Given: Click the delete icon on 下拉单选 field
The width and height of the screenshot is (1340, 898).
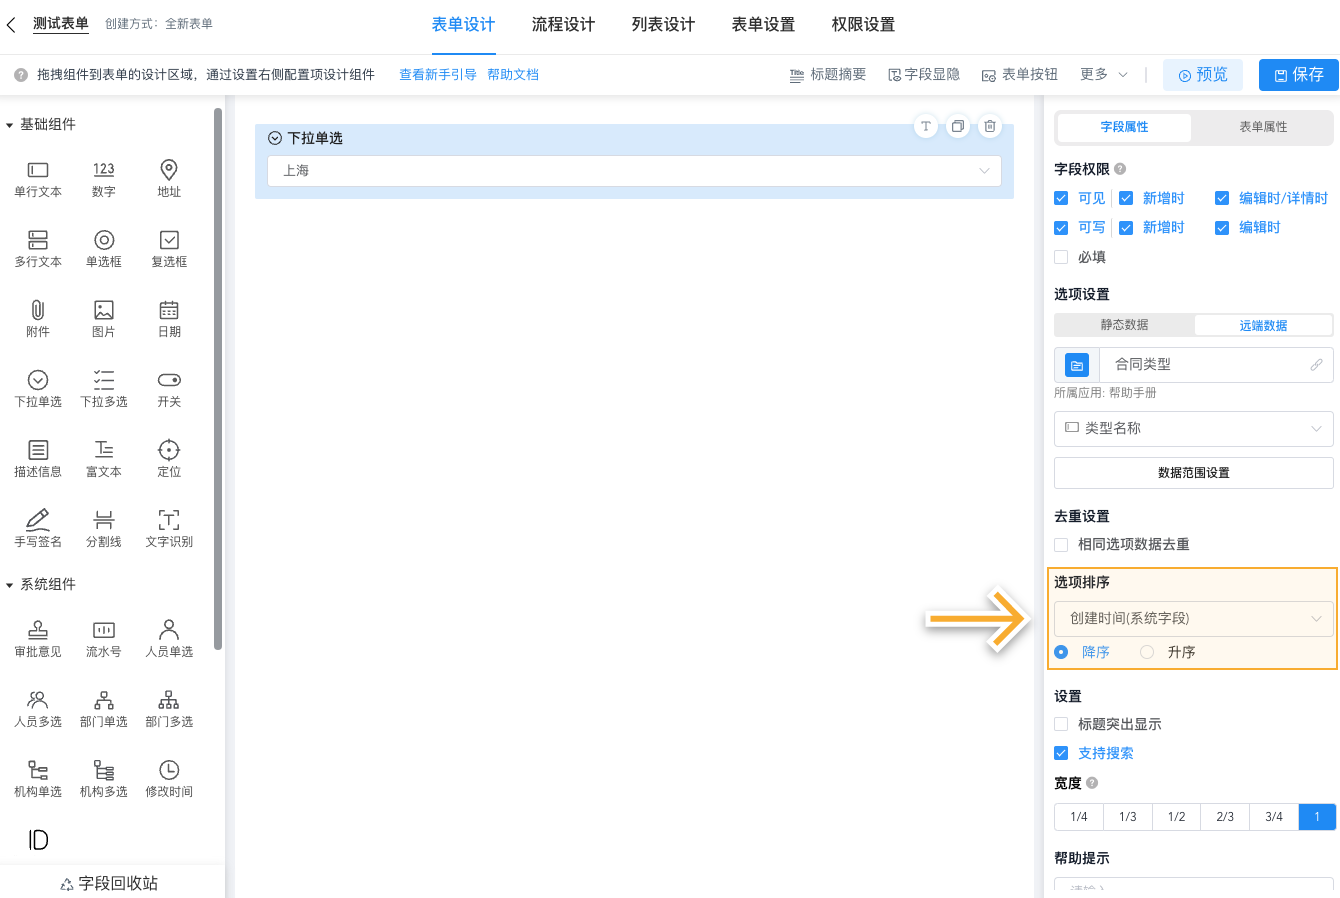Looking at the screenshot, I should [989, 126].
